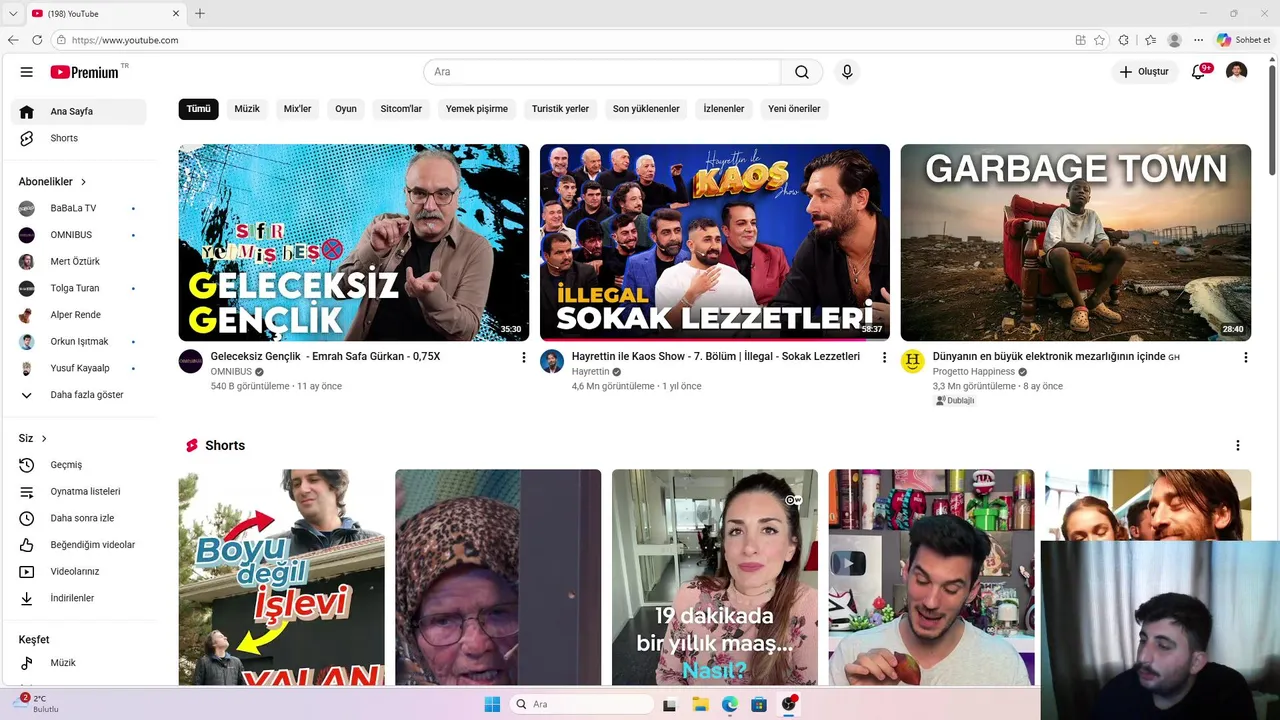Select the Müzik filter chip

247,109
